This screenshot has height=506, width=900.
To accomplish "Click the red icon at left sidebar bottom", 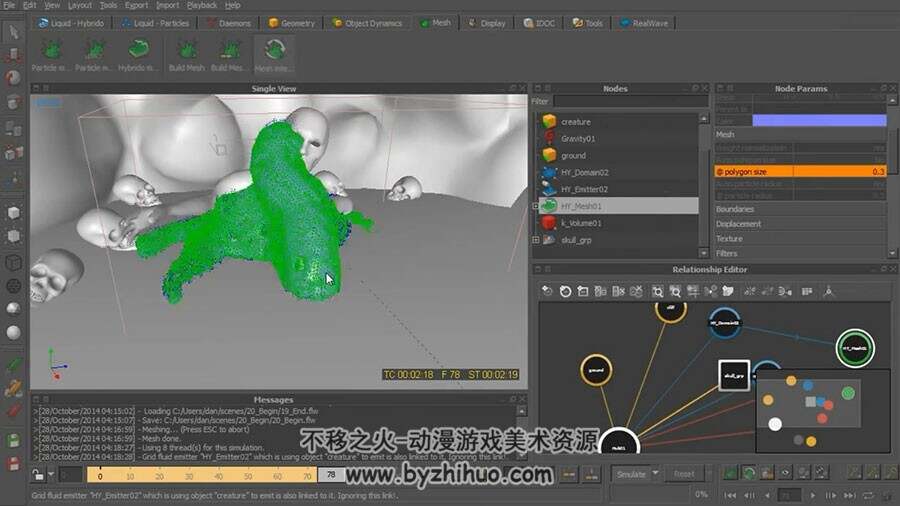I will click(x=14, y=464).
